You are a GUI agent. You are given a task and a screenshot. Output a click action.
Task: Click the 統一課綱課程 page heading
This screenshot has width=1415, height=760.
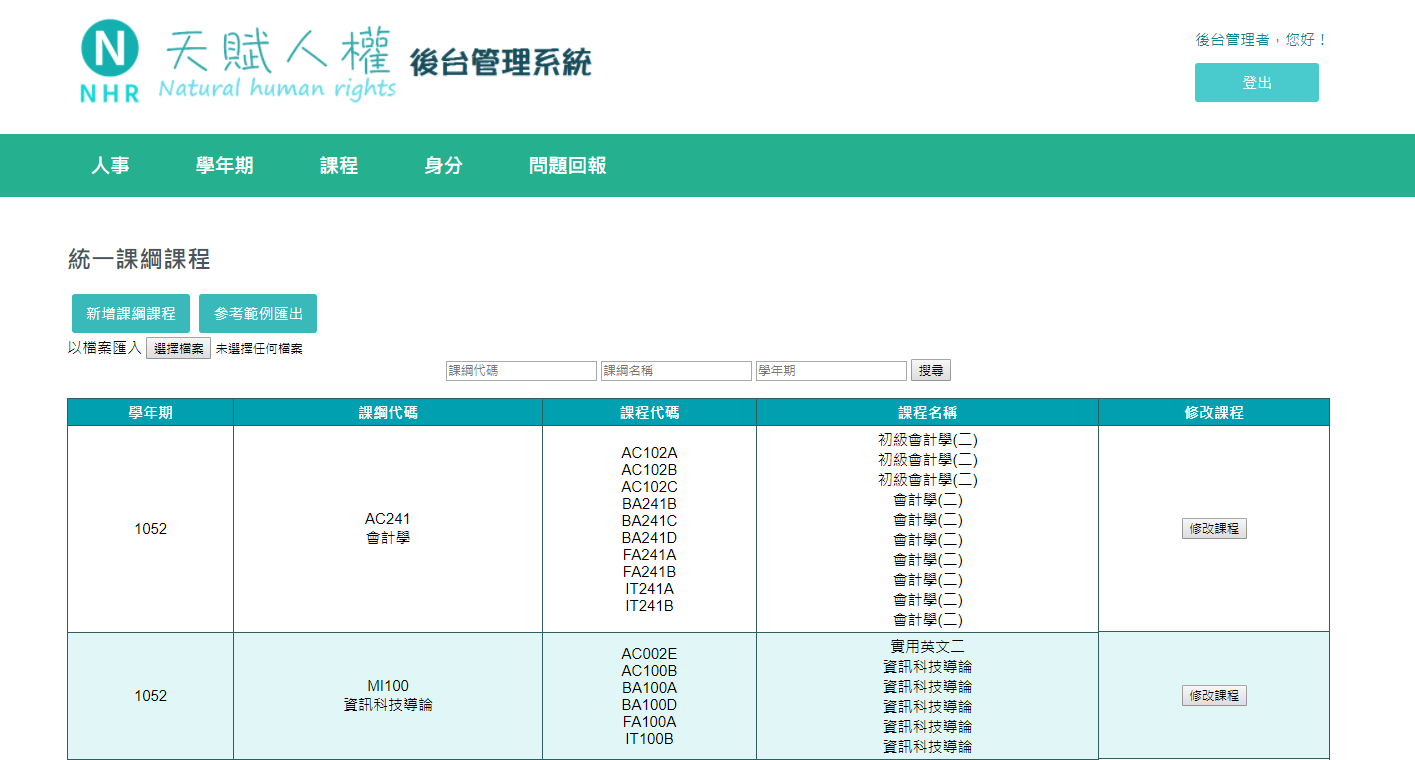click(139, 260)
